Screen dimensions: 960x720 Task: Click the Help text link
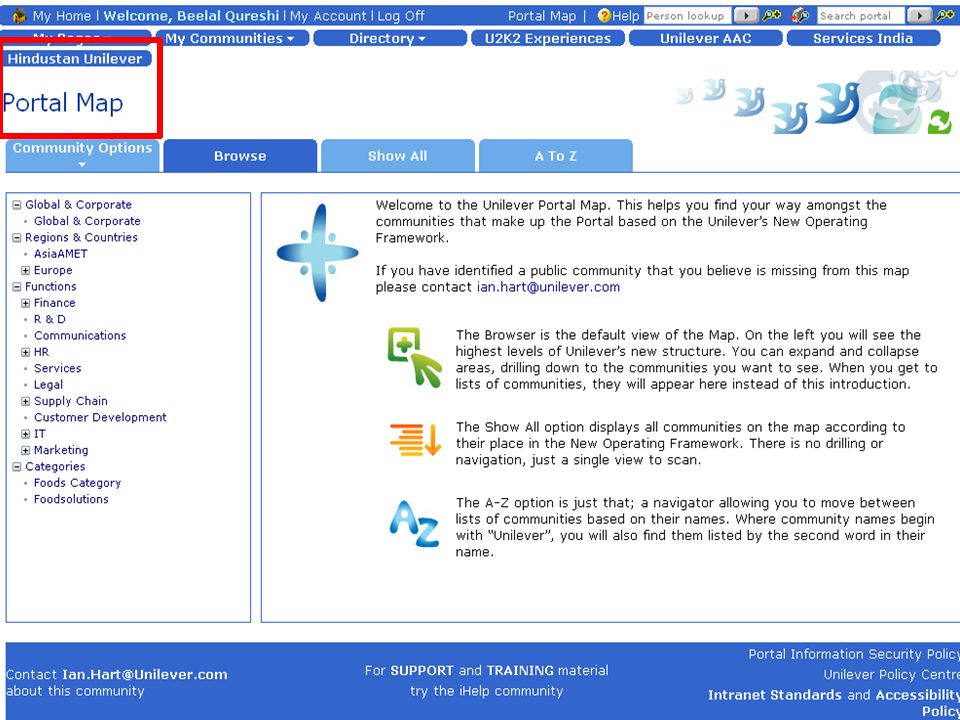tap(626, 16)
